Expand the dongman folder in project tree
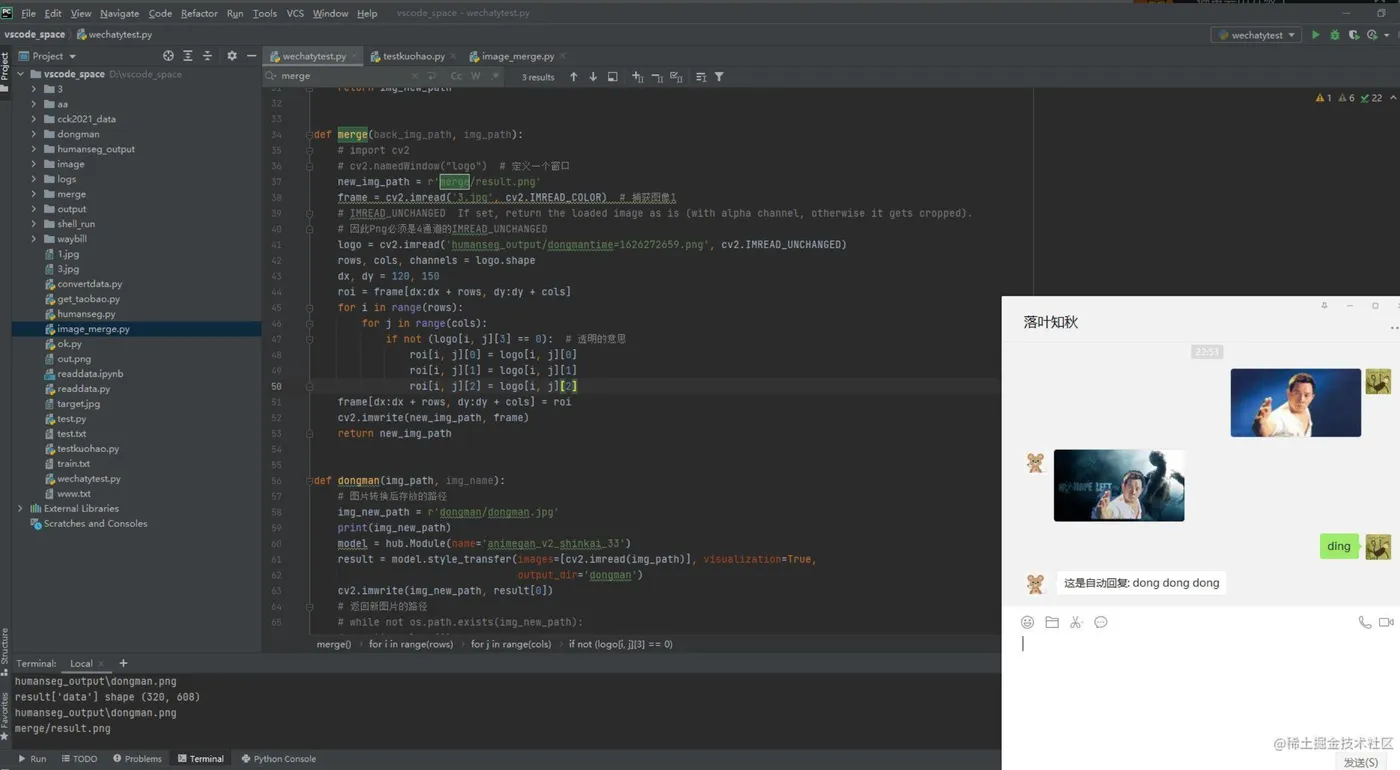The image size is (1400, 770). [34, 134]
